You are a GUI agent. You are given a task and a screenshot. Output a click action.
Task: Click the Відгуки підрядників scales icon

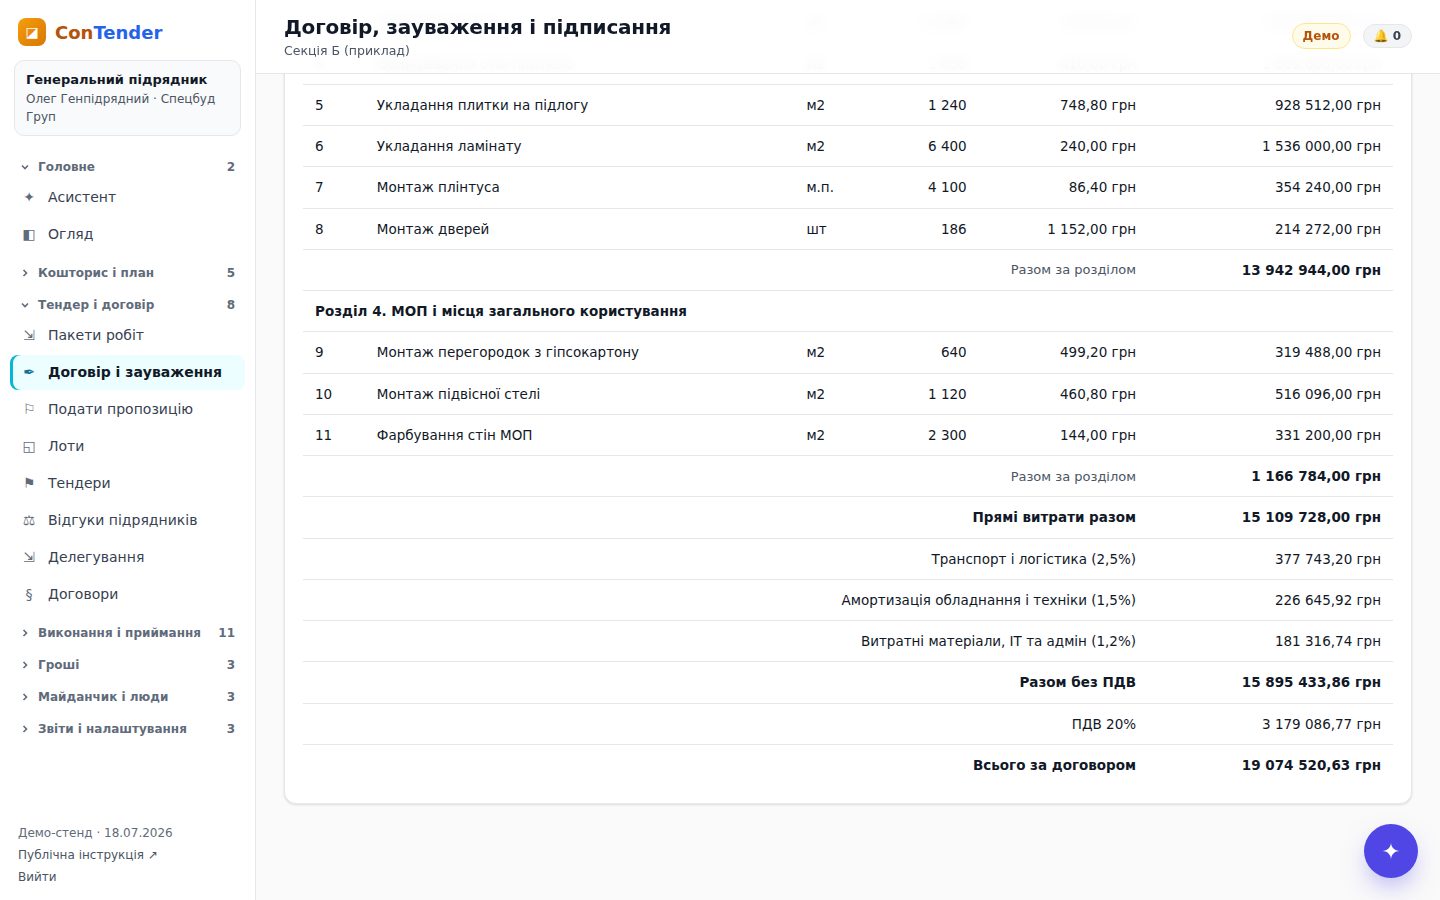29,520
